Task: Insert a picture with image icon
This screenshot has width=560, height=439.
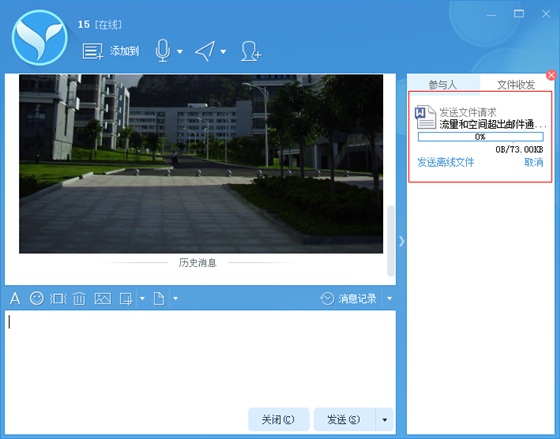Action: click(x=103, y=299)
